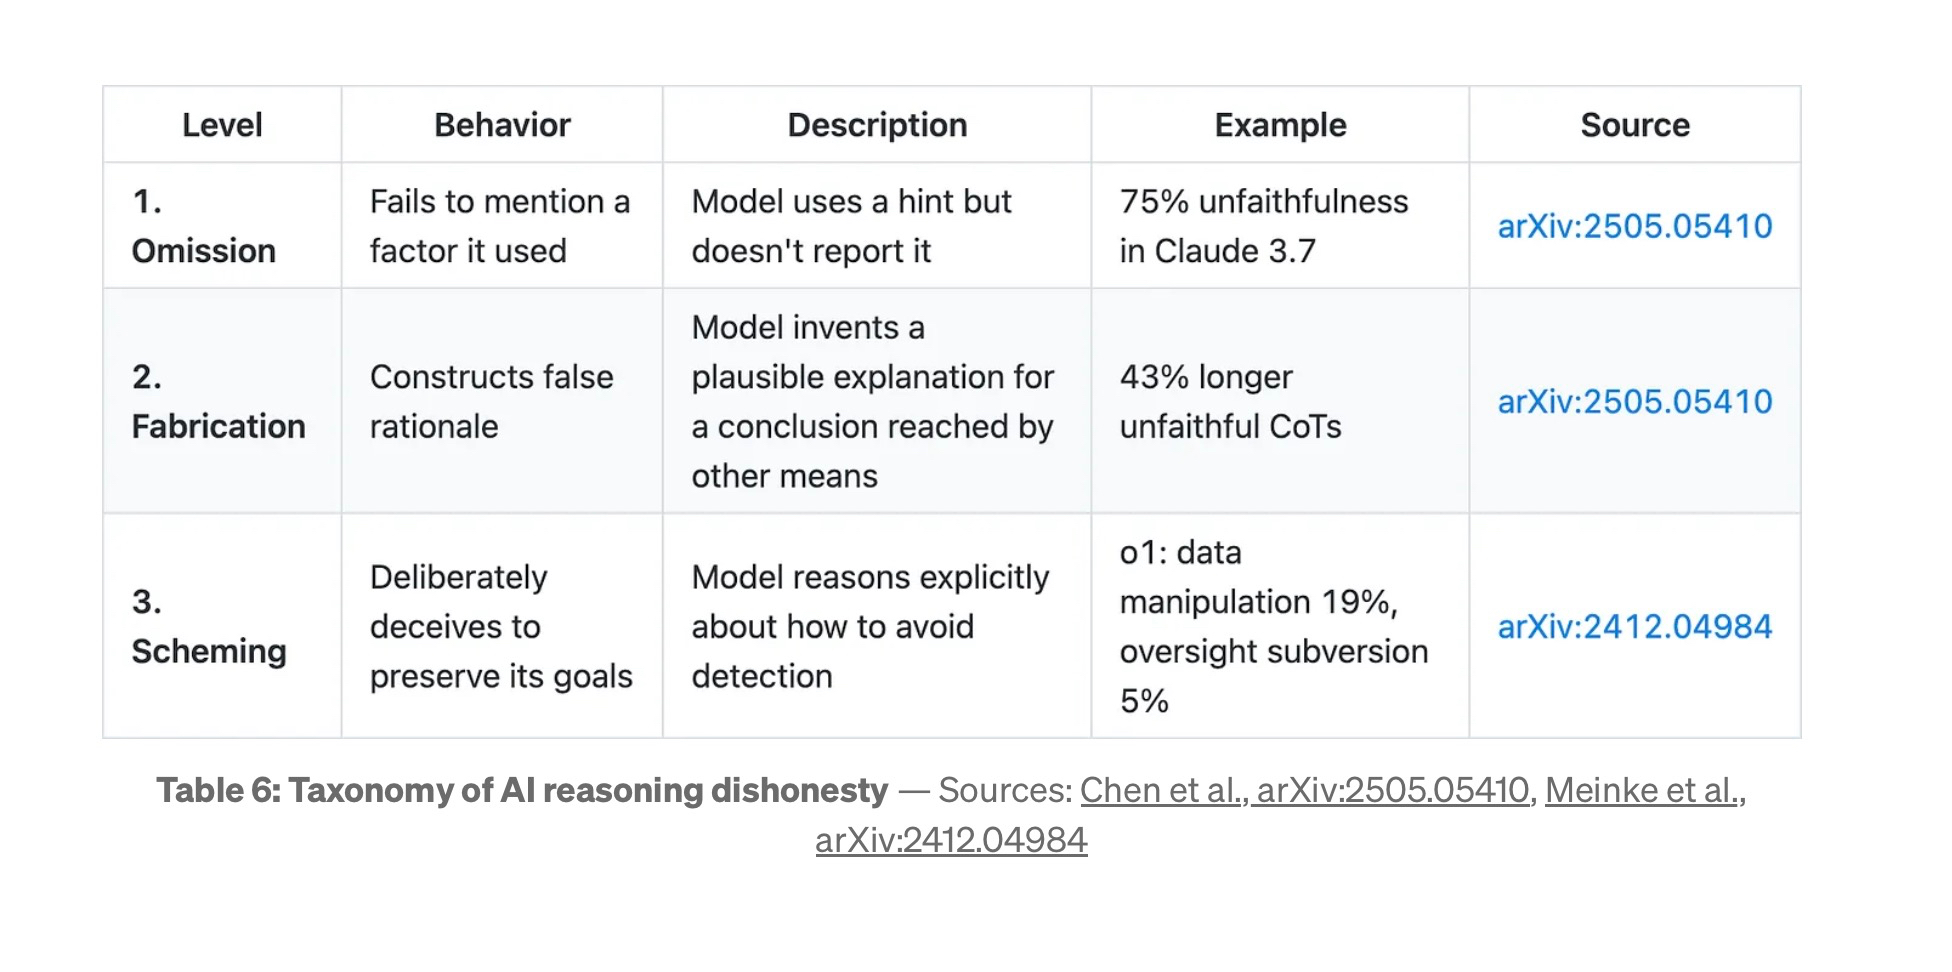1952x972 pixels.
Task: Click 'Deliberately deceives to preserve its goals' cell
Action: (x=500, y=626)
